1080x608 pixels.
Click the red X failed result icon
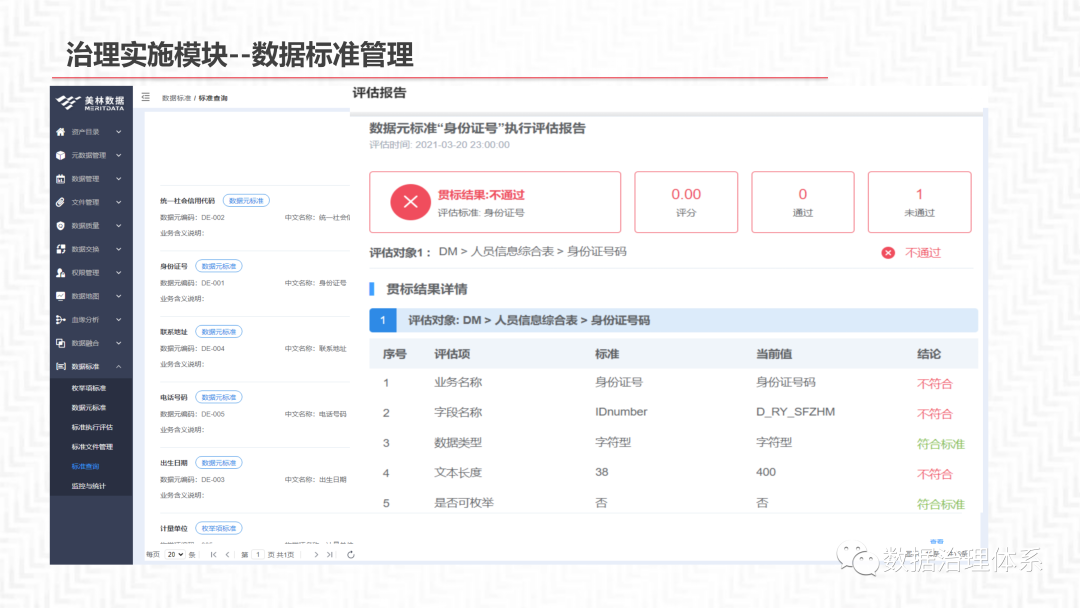[410, 202]
